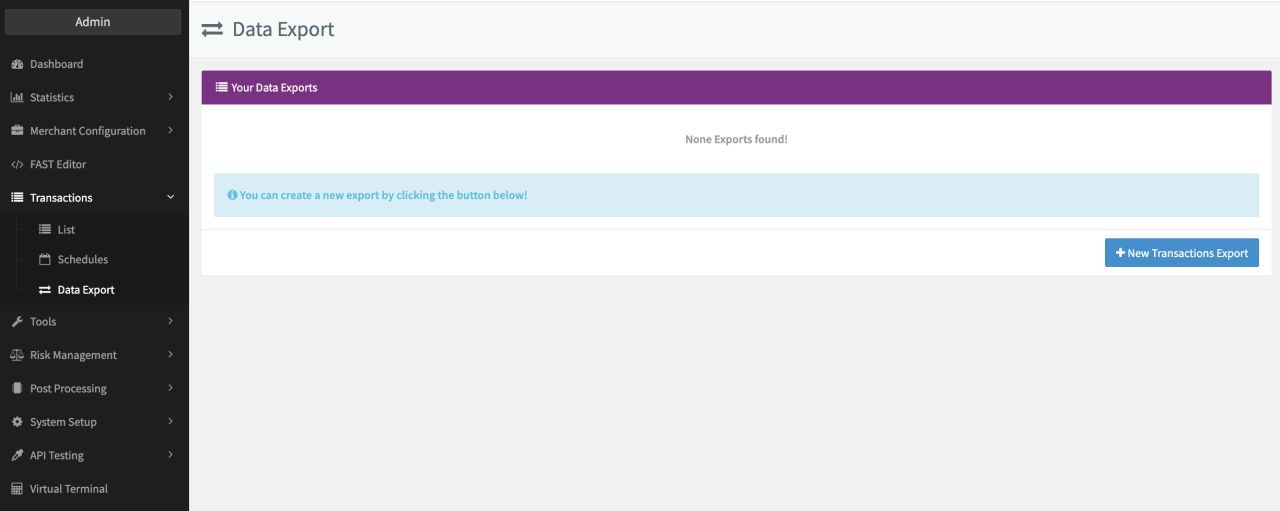Click the Risk Management scales icon
This screenshot has height=511, width=1280.
coord(17,355)
